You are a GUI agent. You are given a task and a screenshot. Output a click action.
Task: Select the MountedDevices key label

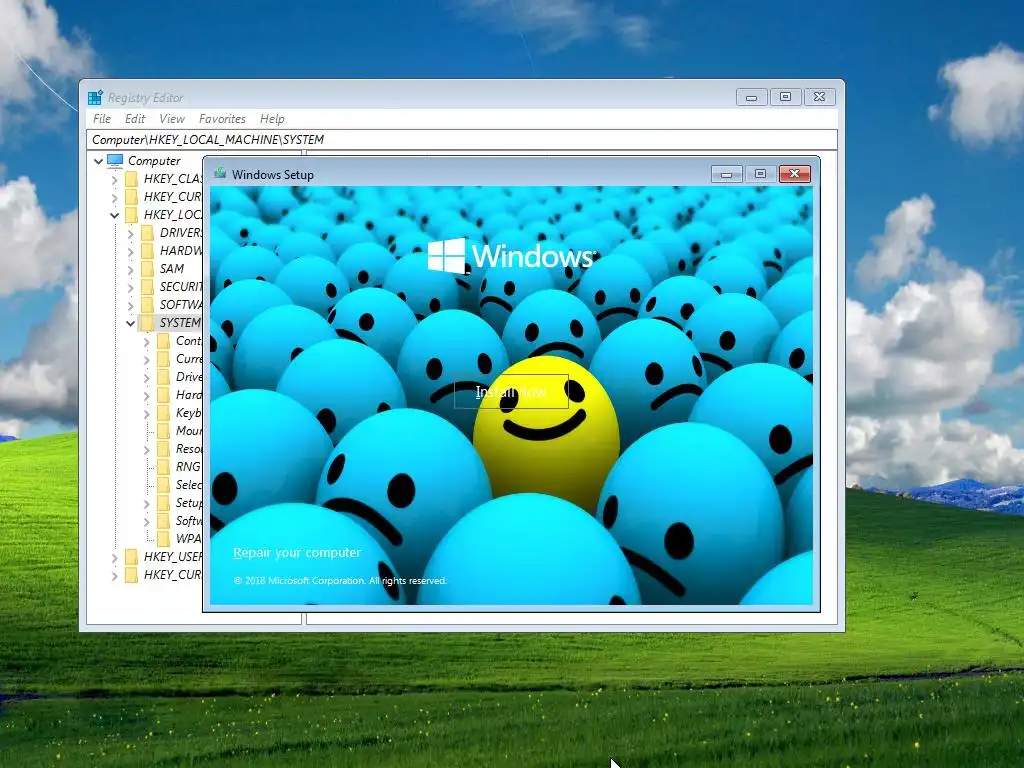pyautogui.click(x=189, y=431)
